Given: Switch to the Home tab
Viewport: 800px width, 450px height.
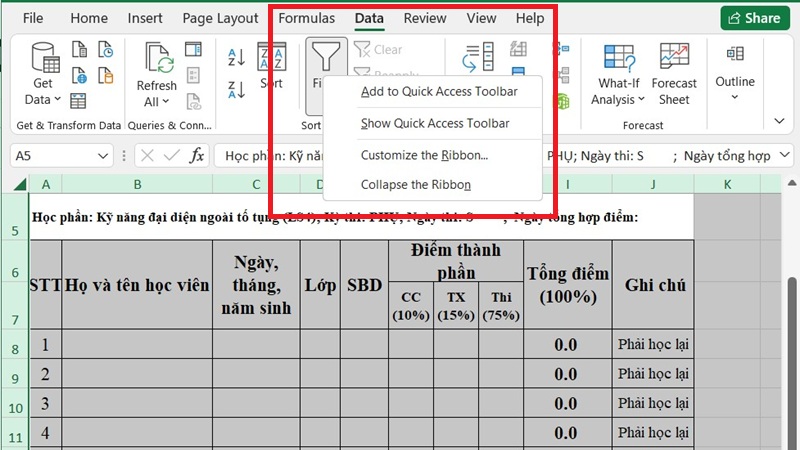Looking at the screenshot, I should 89,18.
